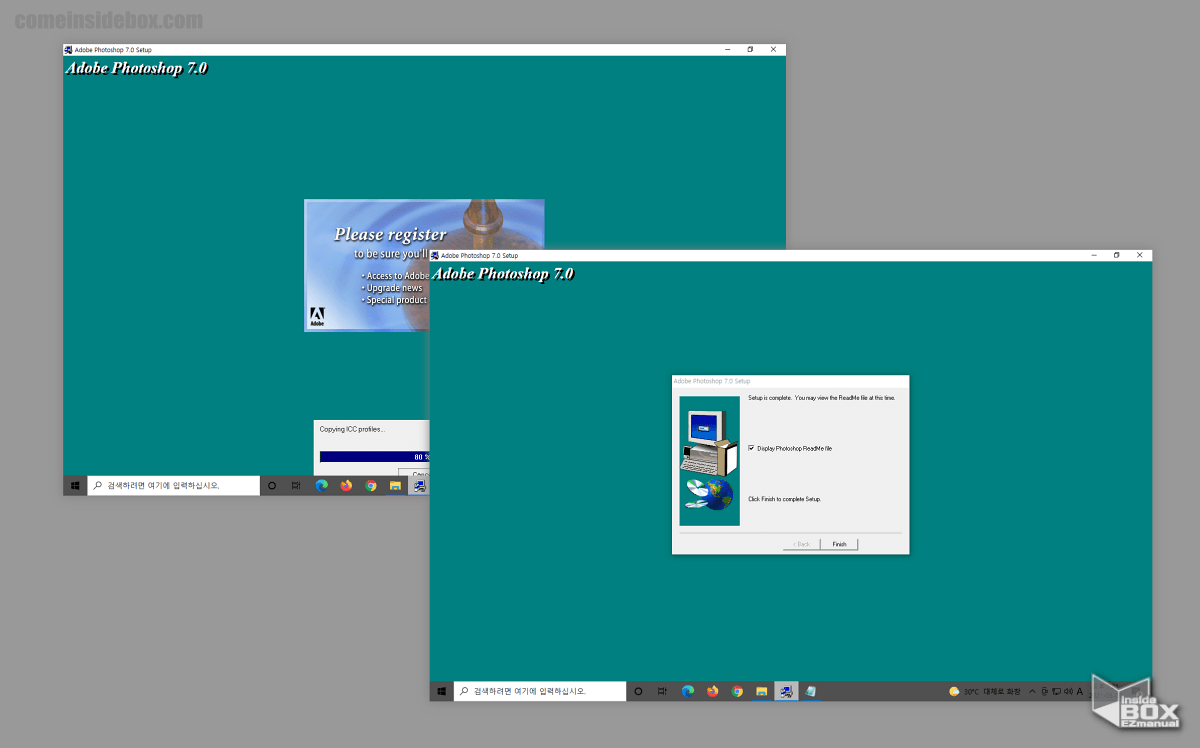Click network icon in system tray
The height and width of the screenshot is (748, 1200).
click(x=1056, y=691)
